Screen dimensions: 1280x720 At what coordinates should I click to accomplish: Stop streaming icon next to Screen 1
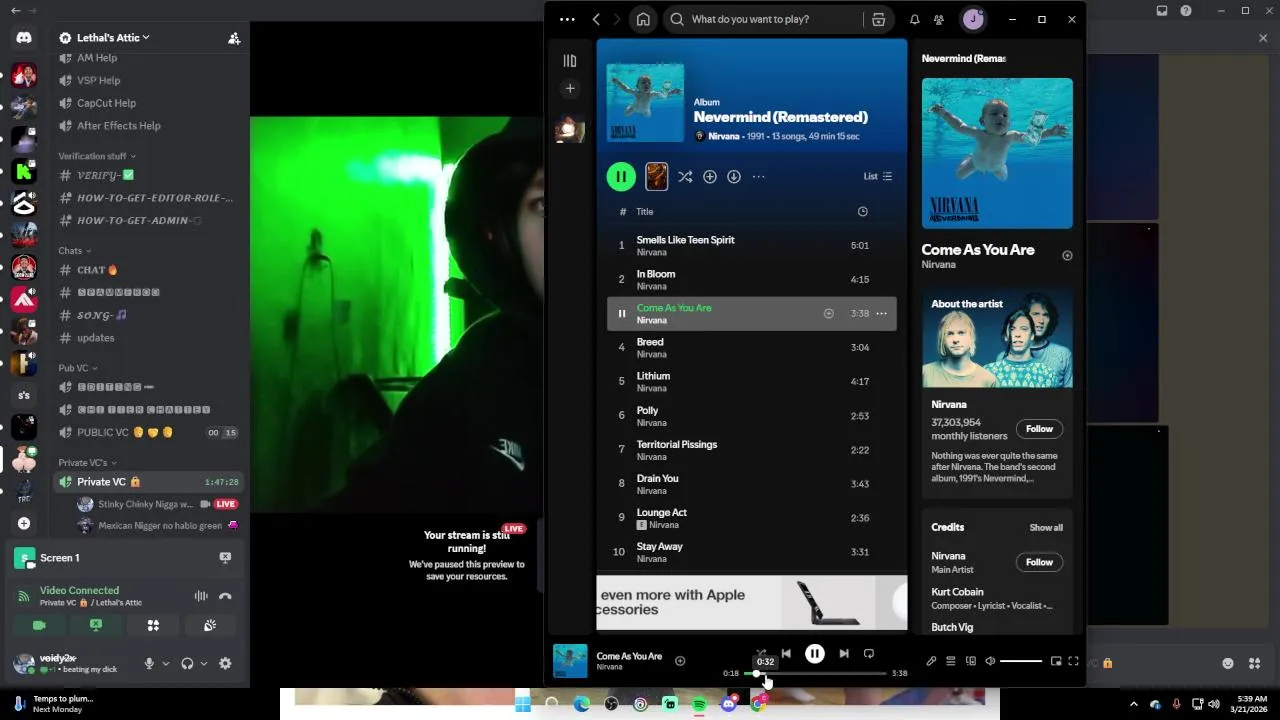pos(225,557)
